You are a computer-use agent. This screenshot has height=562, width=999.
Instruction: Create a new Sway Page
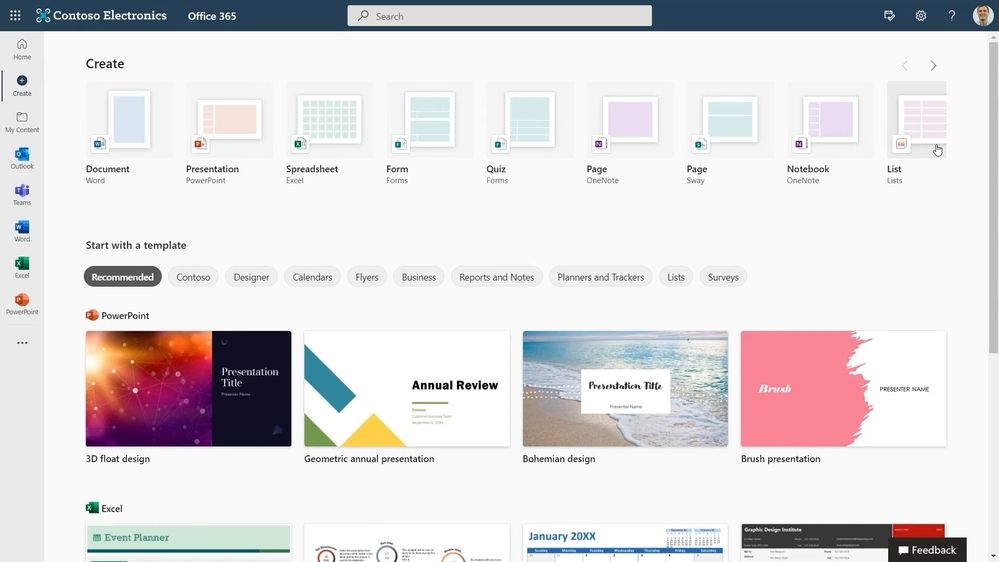tap(730, 133)
